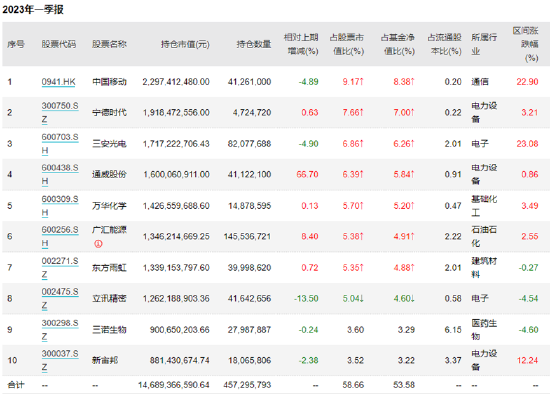Open the 600703.SH stock code link
550x394 pixels.
point(60,143)
